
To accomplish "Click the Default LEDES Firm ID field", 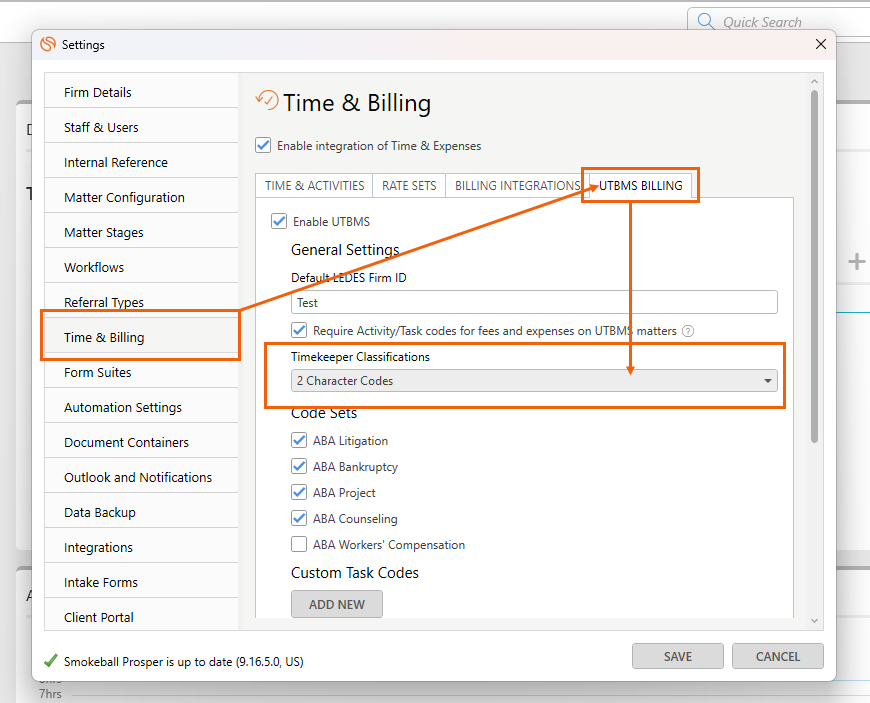I will click(x=535, y=302).
